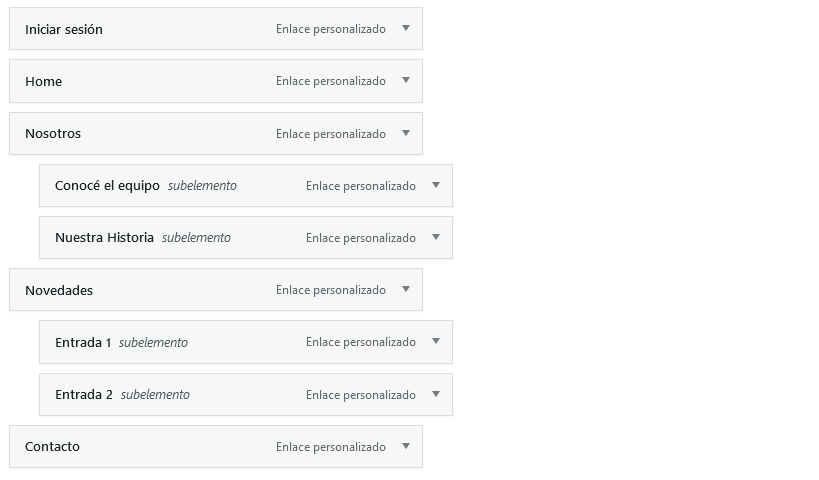Screen dimensions: 819x480
Task: Click Enlace personalizado label on Contacto
Action: (x=330, y=446)
